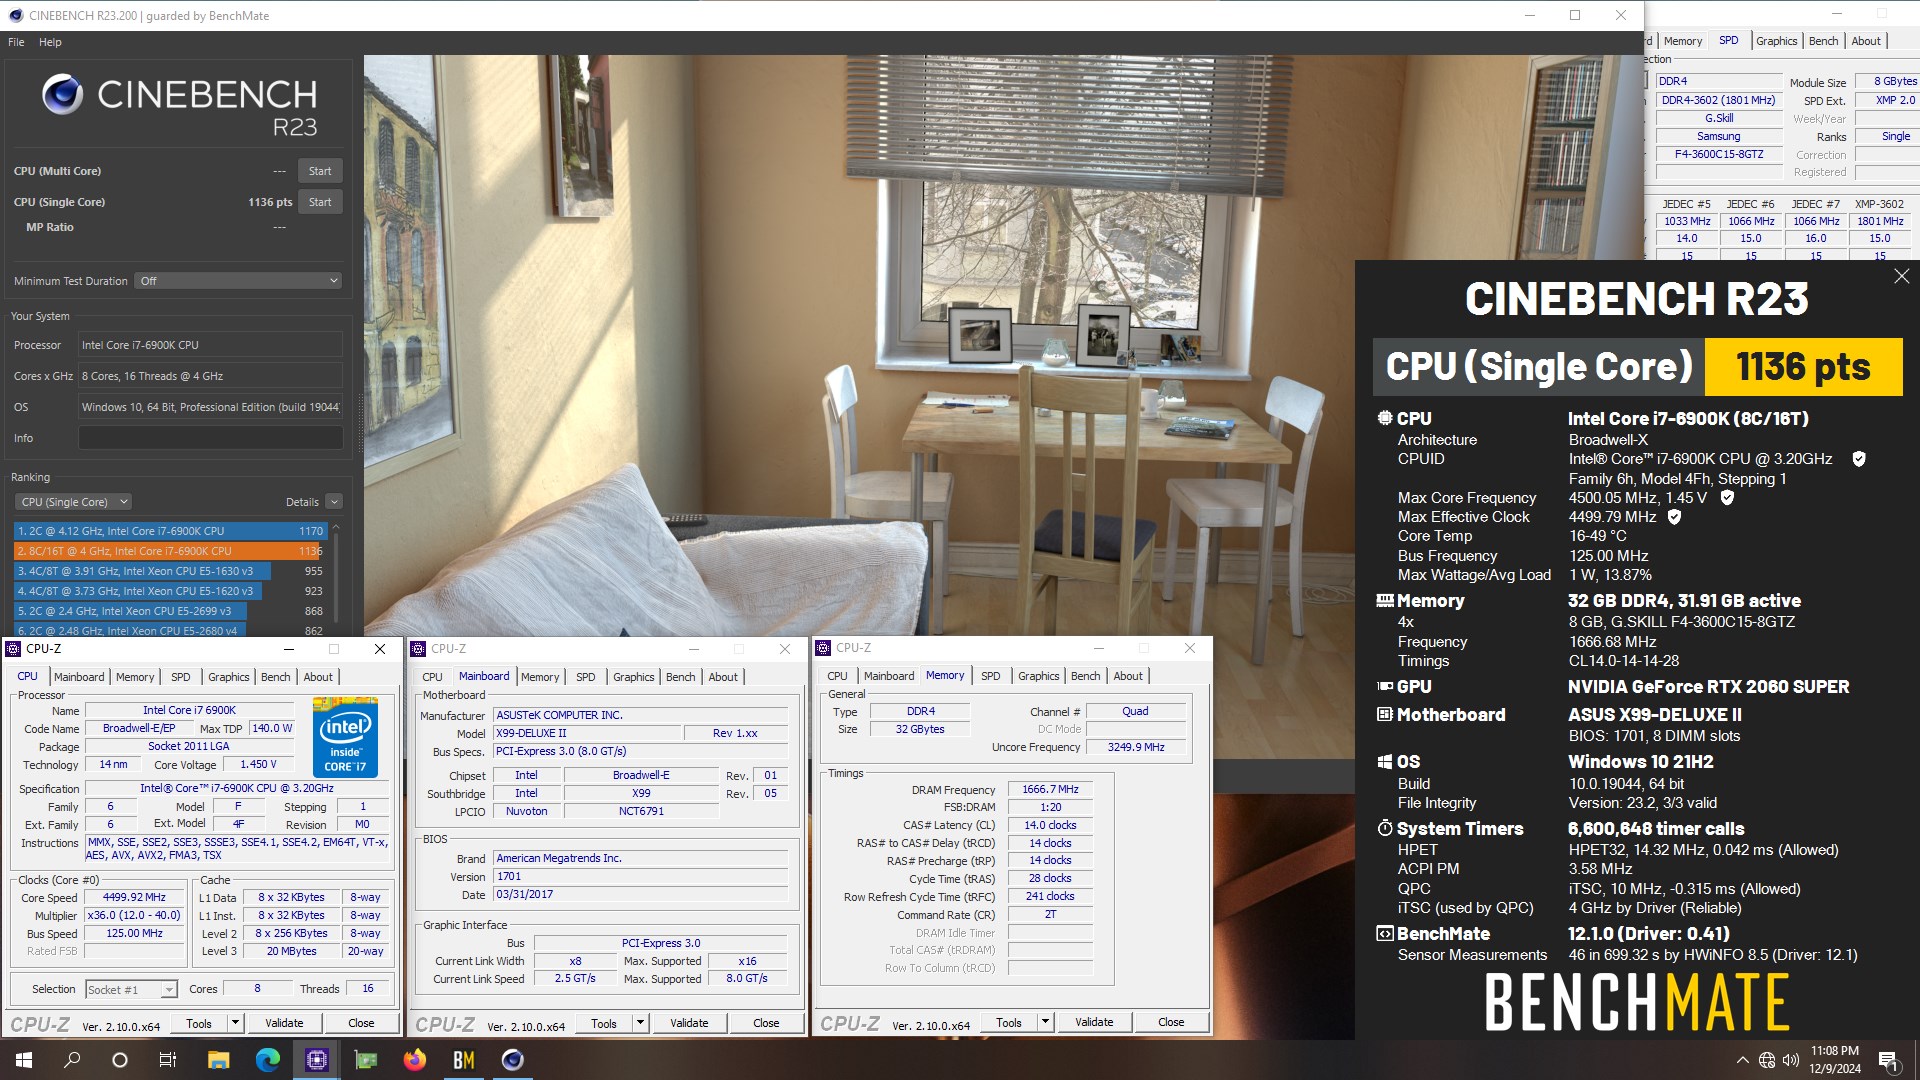Screen dimensions: 1920x1080
Task: Select ranking entry 2C @ 4.12 GHz i7-6900K
Action: [x=171, y=531]
